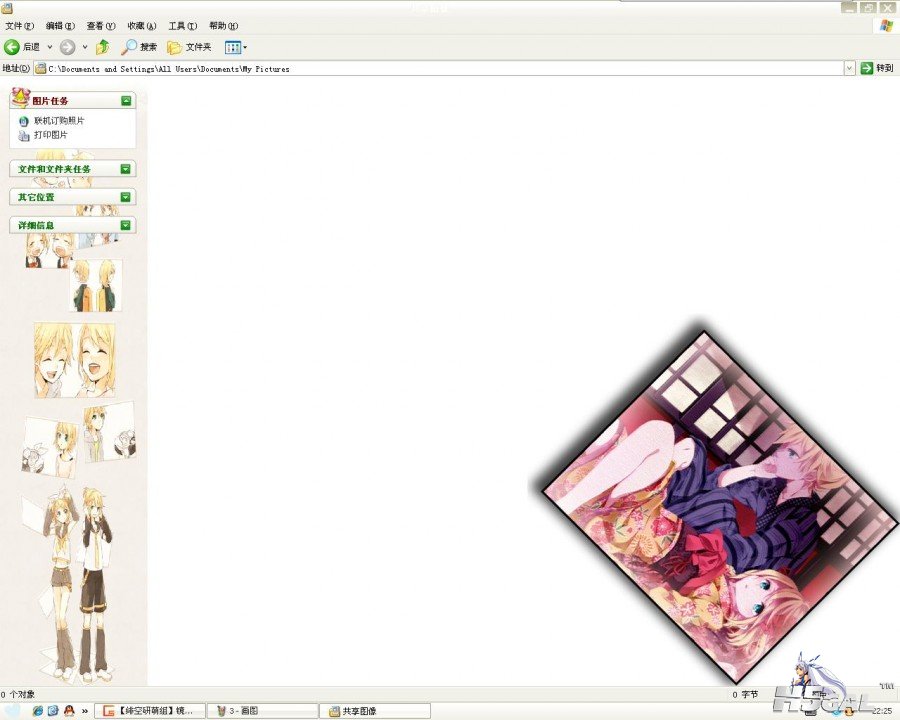Switch to 共享图像 taskbar window

pos(375,711)
